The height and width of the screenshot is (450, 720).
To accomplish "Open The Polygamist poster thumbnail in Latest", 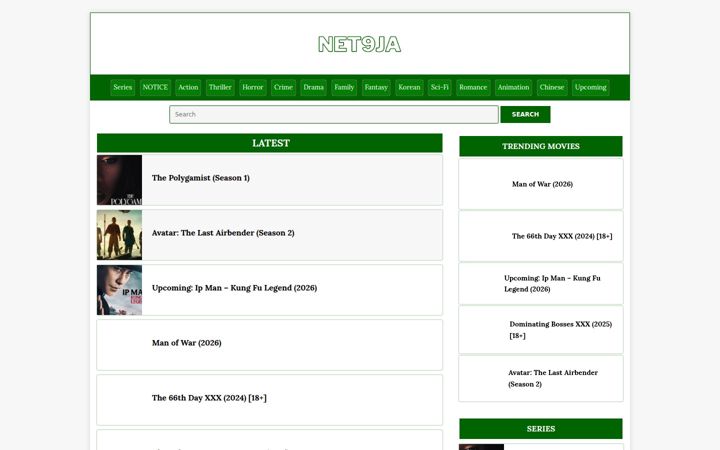I will (x=119, y=180).
